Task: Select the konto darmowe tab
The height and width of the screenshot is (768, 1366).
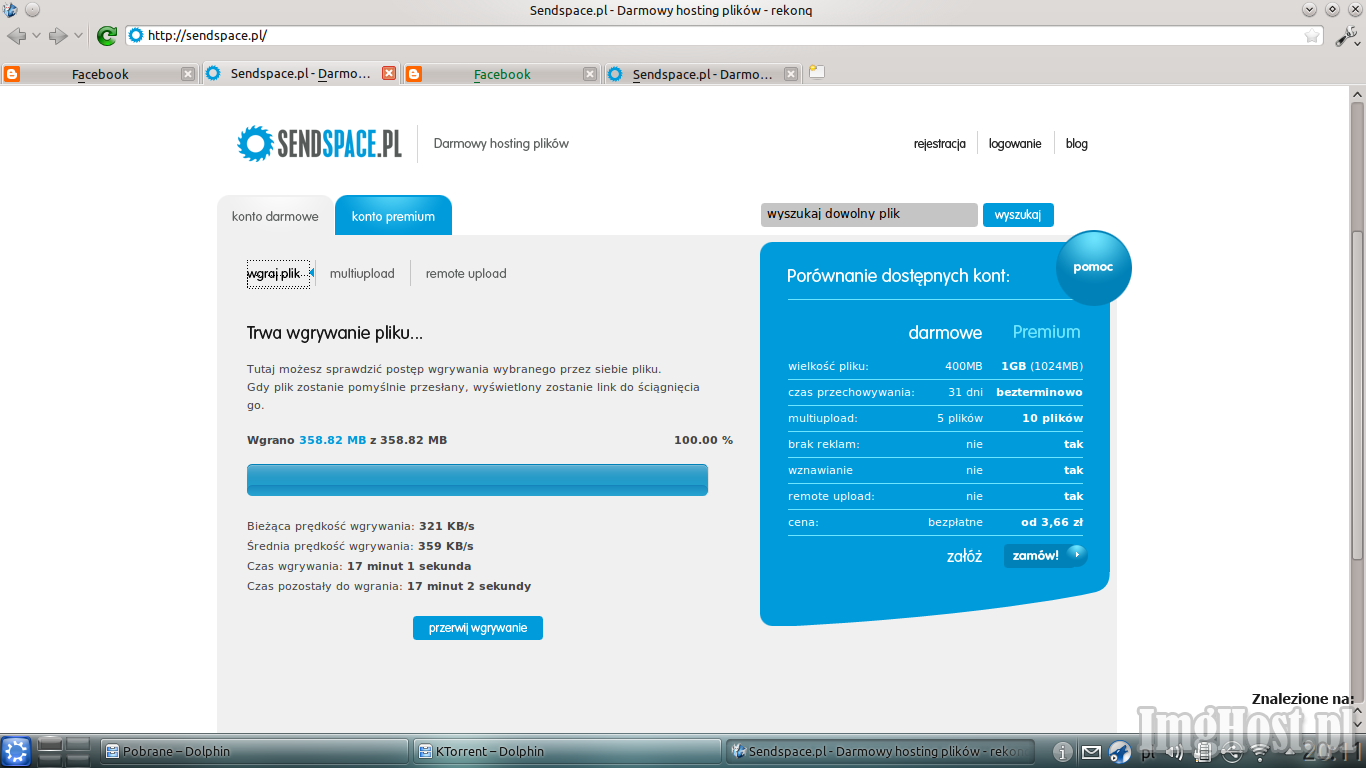Action: (275, 216)
